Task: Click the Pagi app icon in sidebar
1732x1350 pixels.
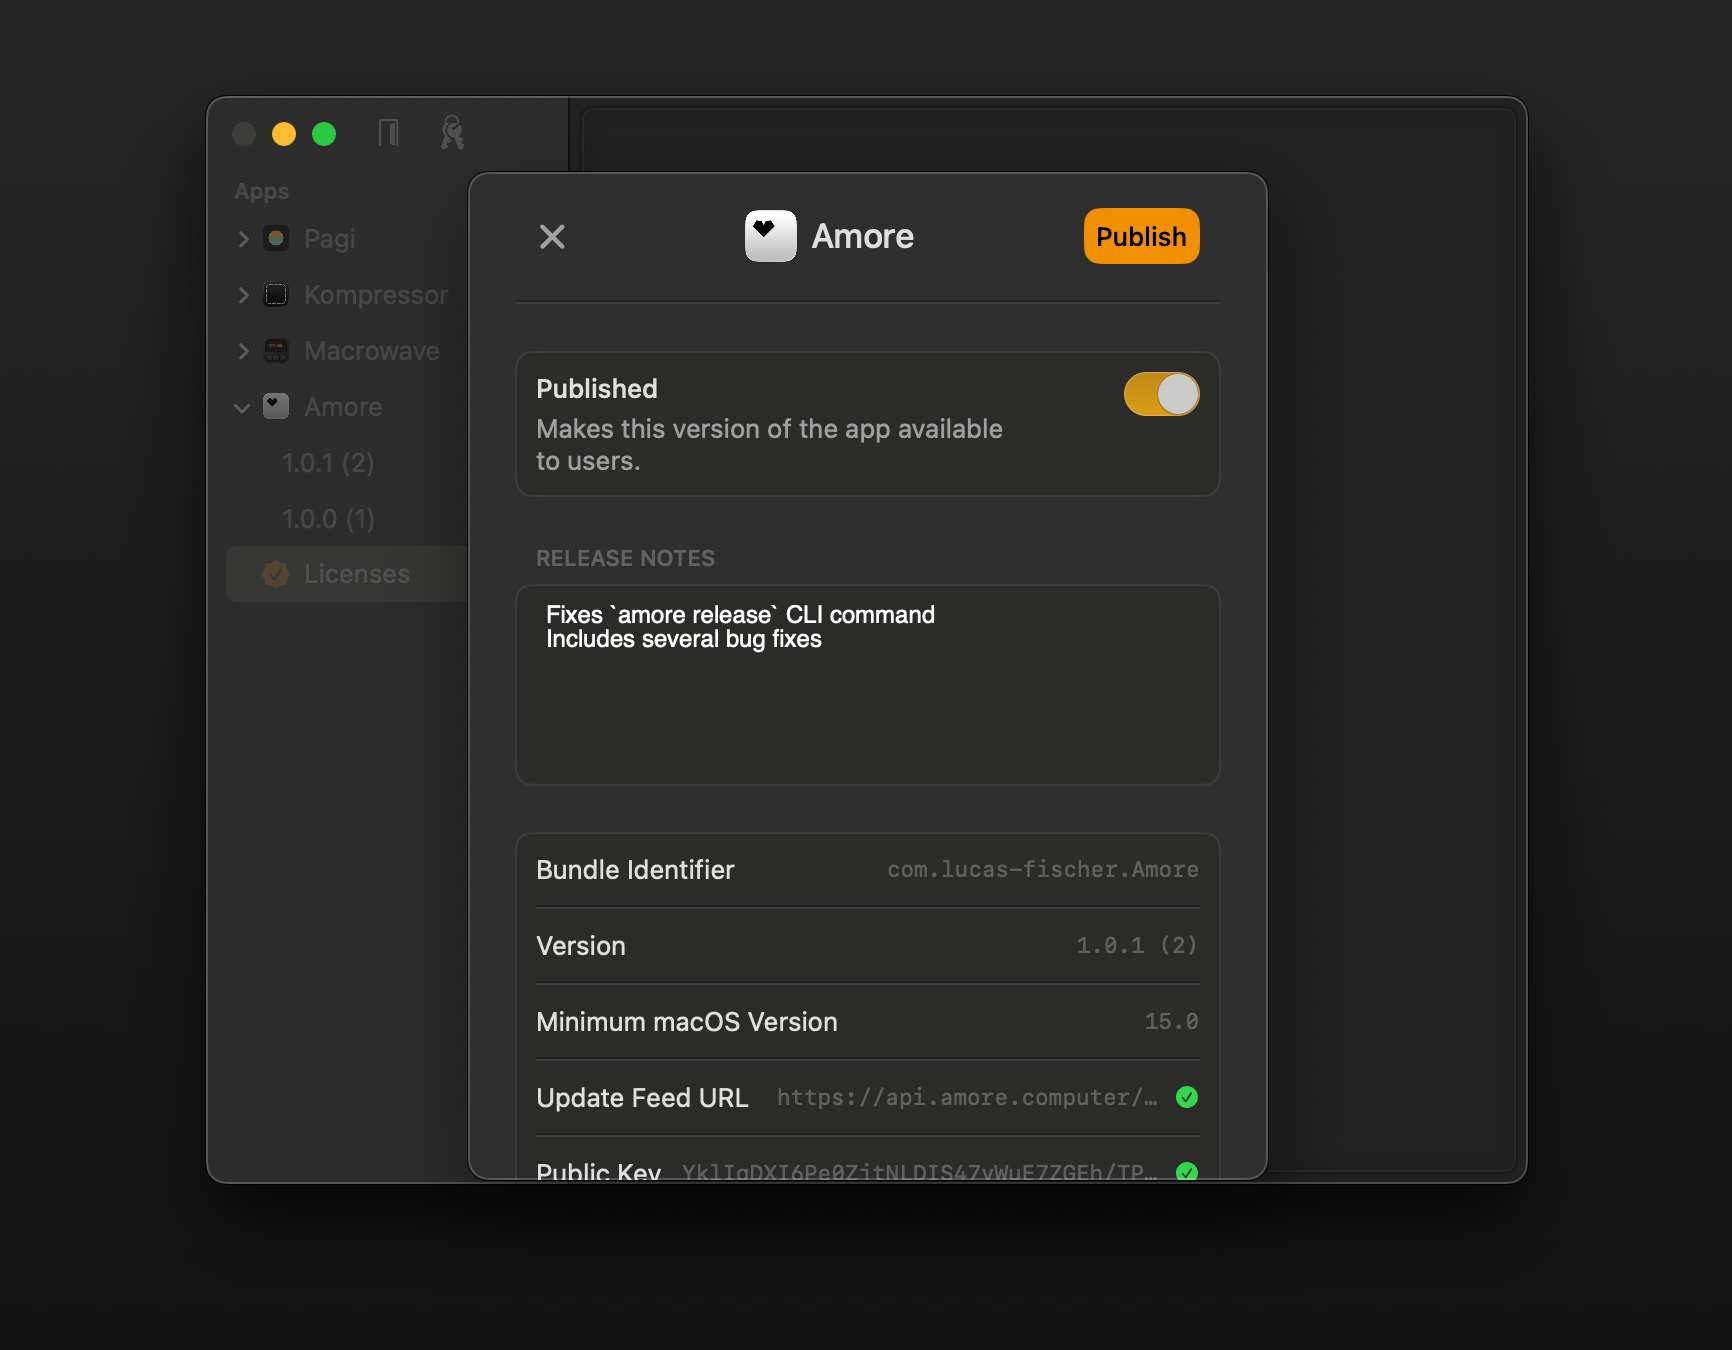Action: click(276, 239)
